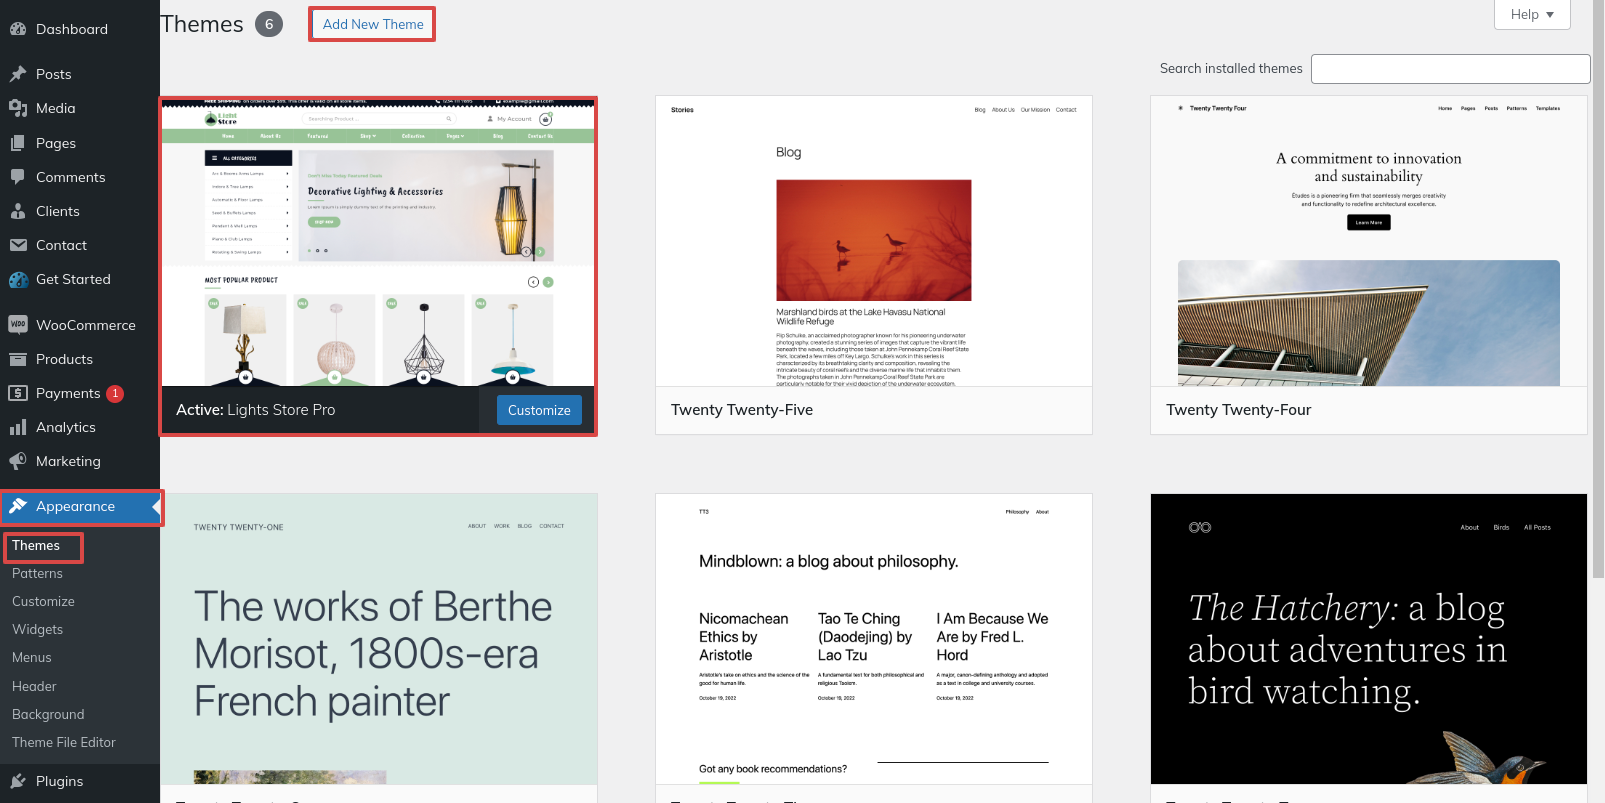This screenshot has height=803, width=1605.
Task: Open the Customize submenu link
Action: coord(43,601)
